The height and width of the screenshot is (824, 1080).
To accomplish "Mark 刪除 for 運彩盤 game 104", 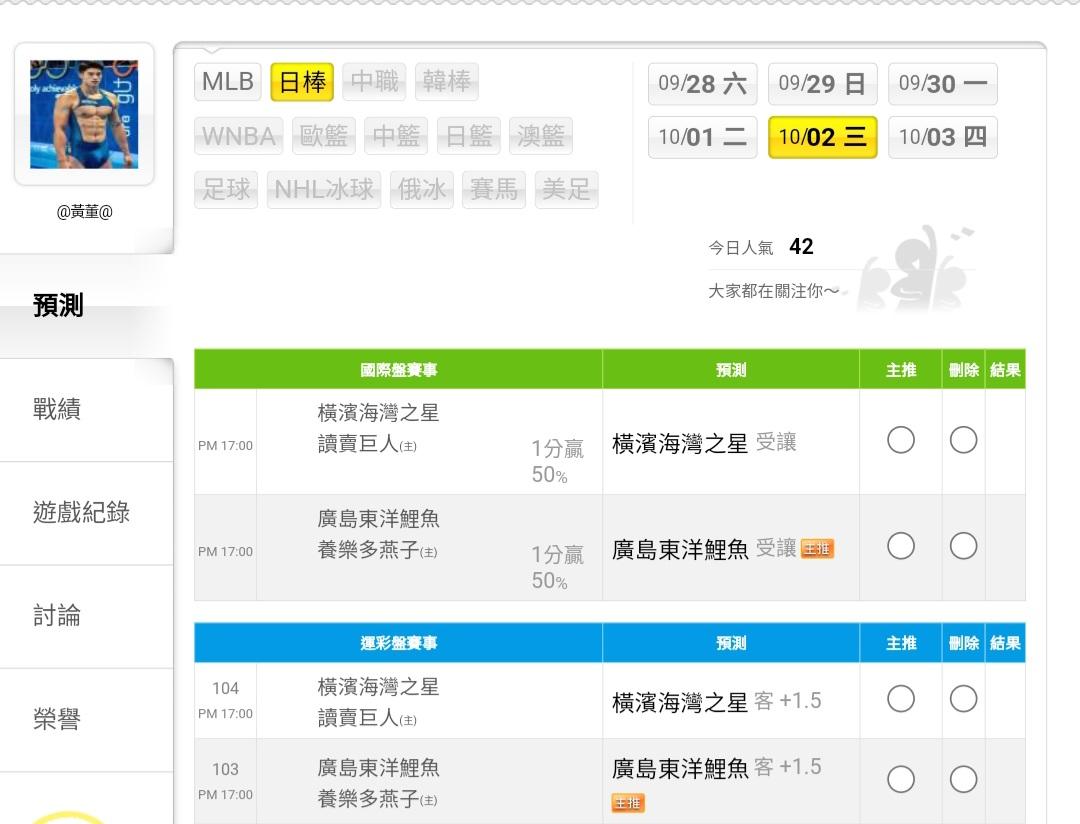I will [x=964, y=699].
